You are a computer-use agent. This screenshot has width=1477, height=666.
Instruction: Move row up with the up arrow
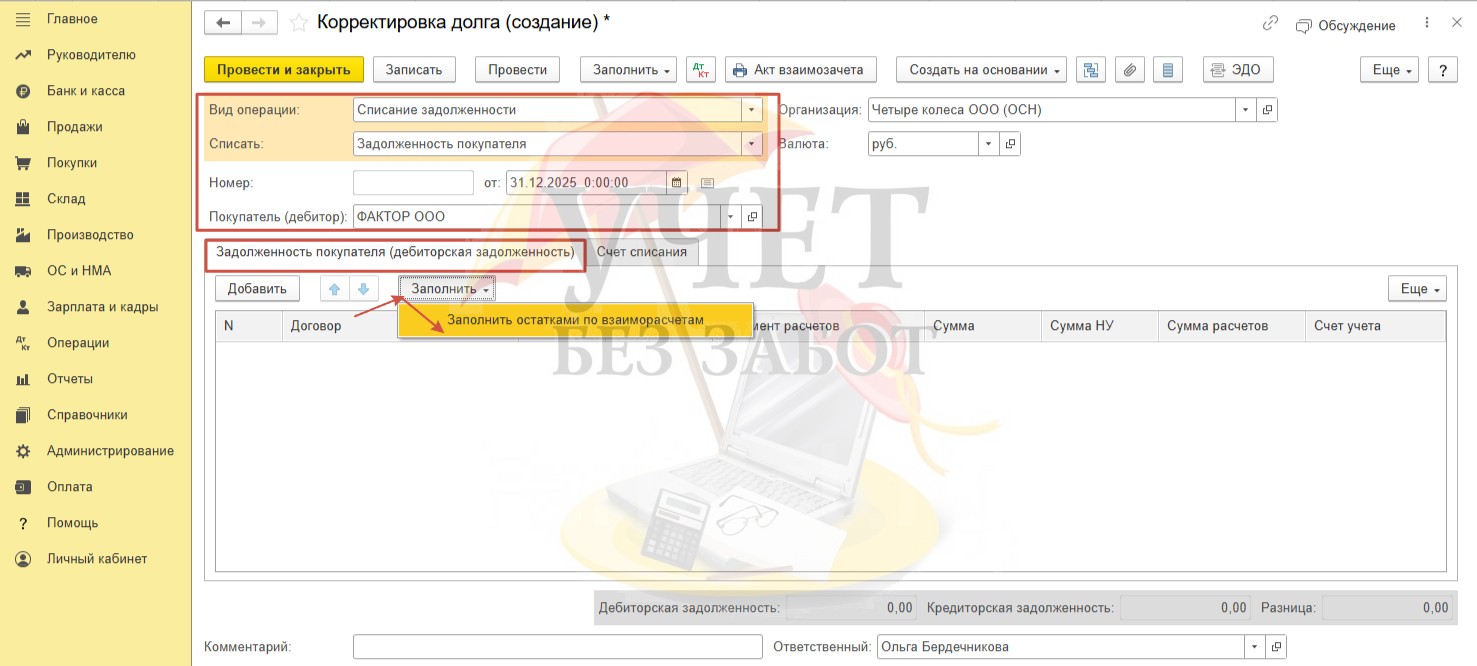point(335,289)
